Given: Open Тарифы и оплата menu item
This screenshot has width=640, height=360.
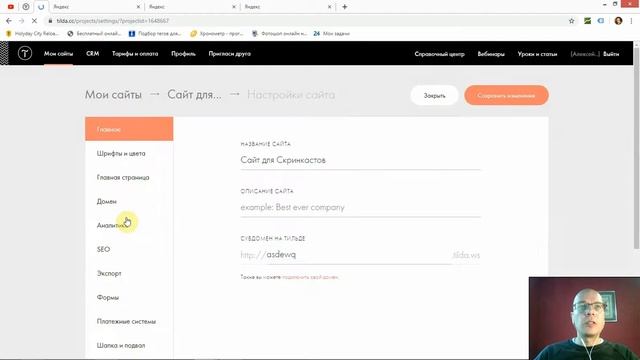Looking at the screenshot, I should (x=135, y=53).
